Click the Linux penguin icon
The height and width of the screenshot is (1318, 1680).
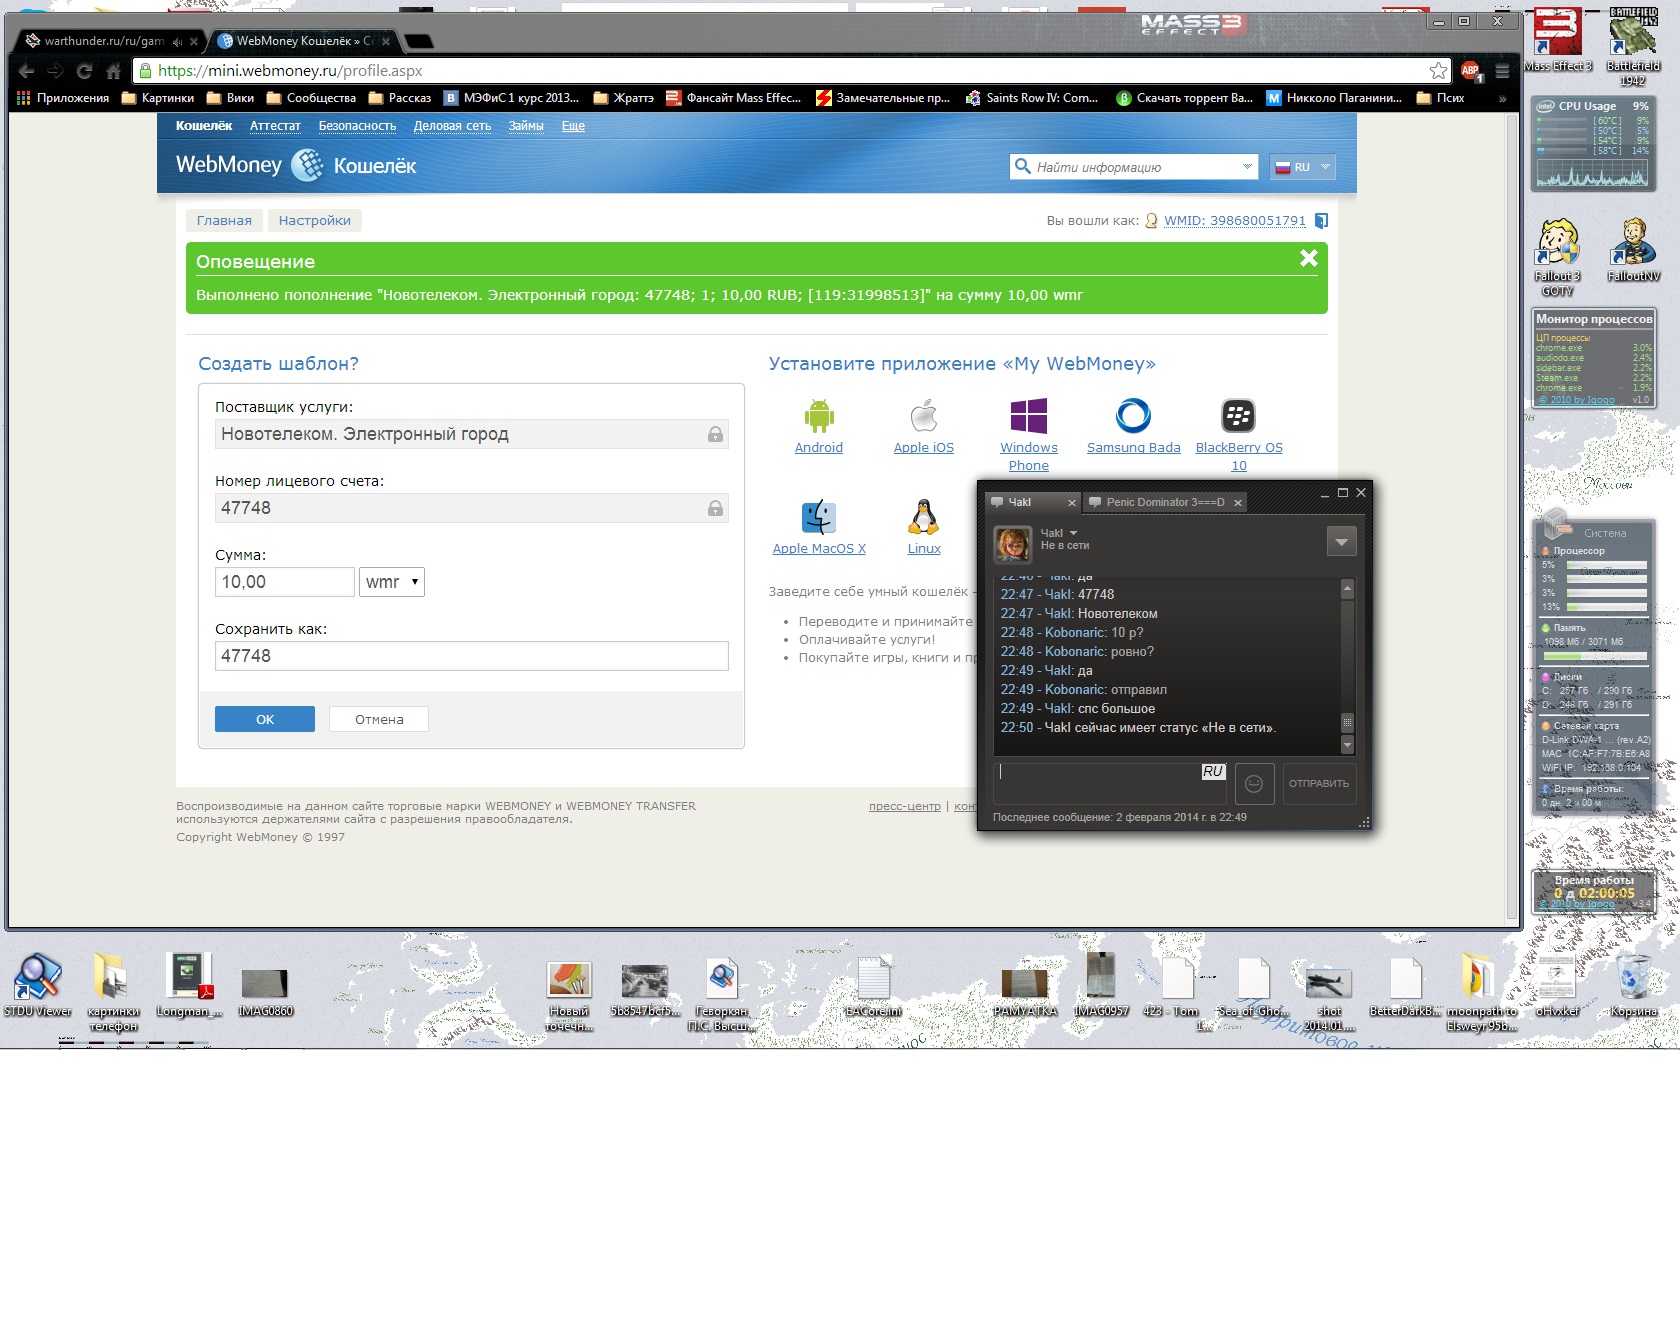[x=923, y=517]
